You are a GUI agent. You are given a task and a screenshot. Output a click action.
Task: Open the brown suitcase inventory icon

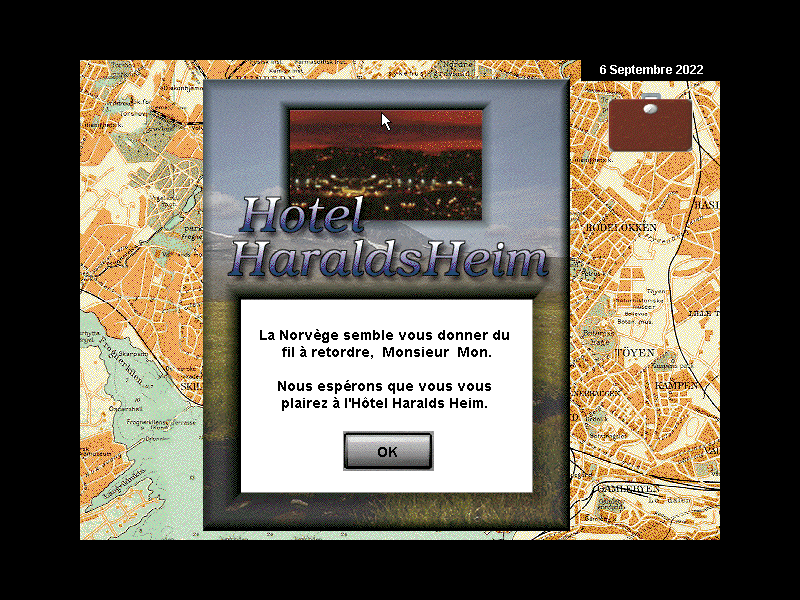point(651,123)
